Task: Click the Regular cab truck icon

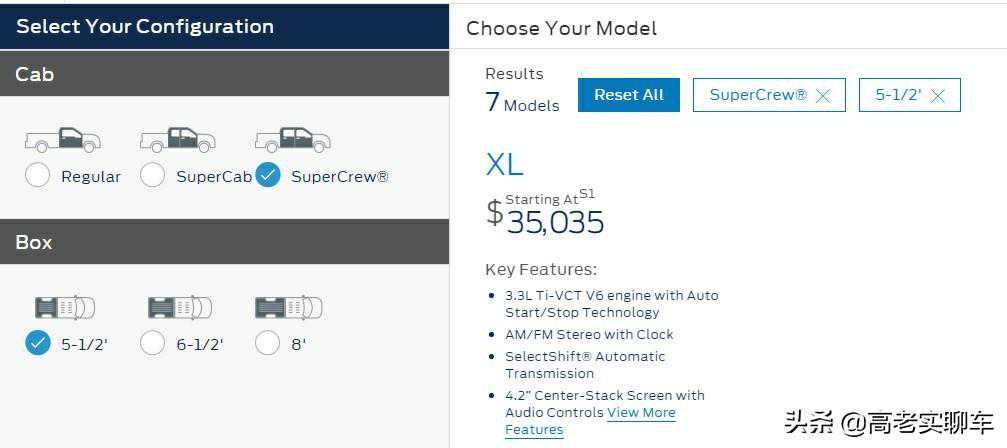Action: [62, 140]
